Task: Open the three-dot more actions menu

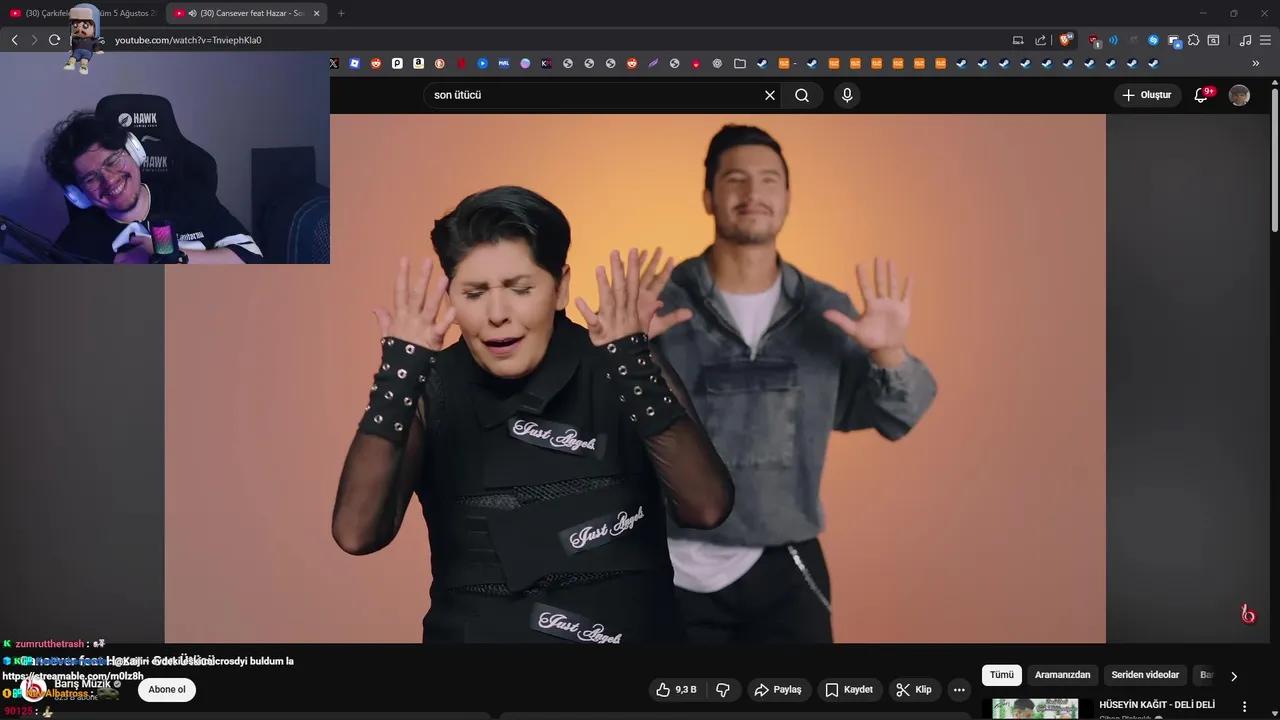Action: [959, 690]
